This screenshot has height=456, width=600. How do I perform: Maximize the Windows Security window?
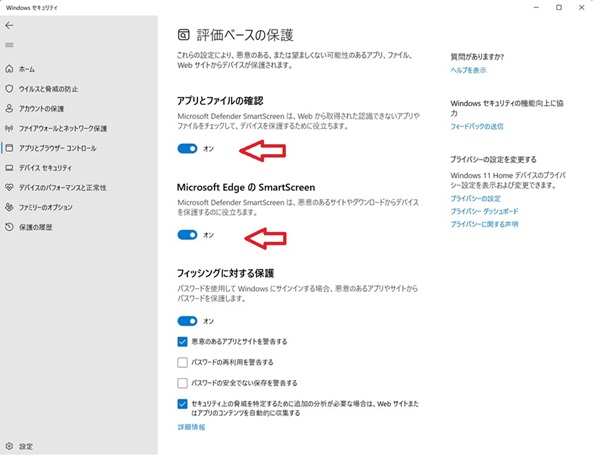tap(559, 7)
